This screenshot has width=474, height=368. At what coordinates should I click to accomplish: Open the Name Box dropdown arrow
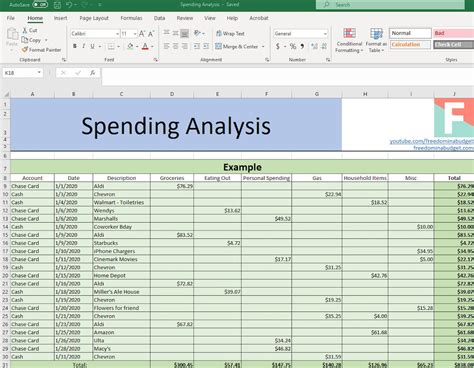pyautogui.click(x=39, y=73)
